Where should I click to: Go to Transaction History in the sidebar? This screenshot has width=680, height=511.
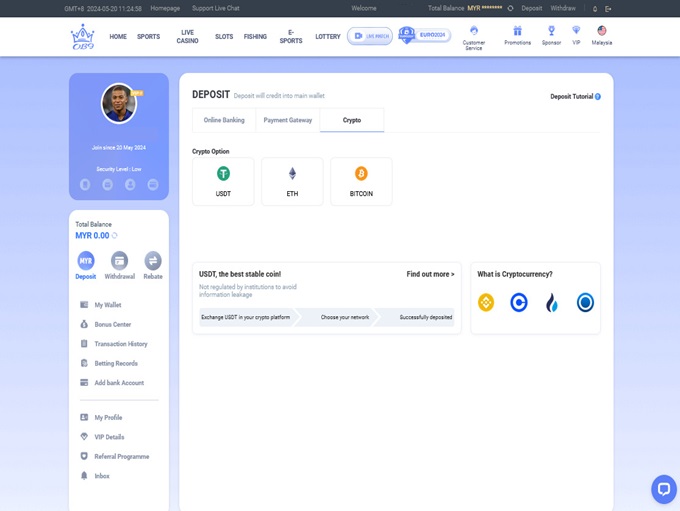[120, 344]
